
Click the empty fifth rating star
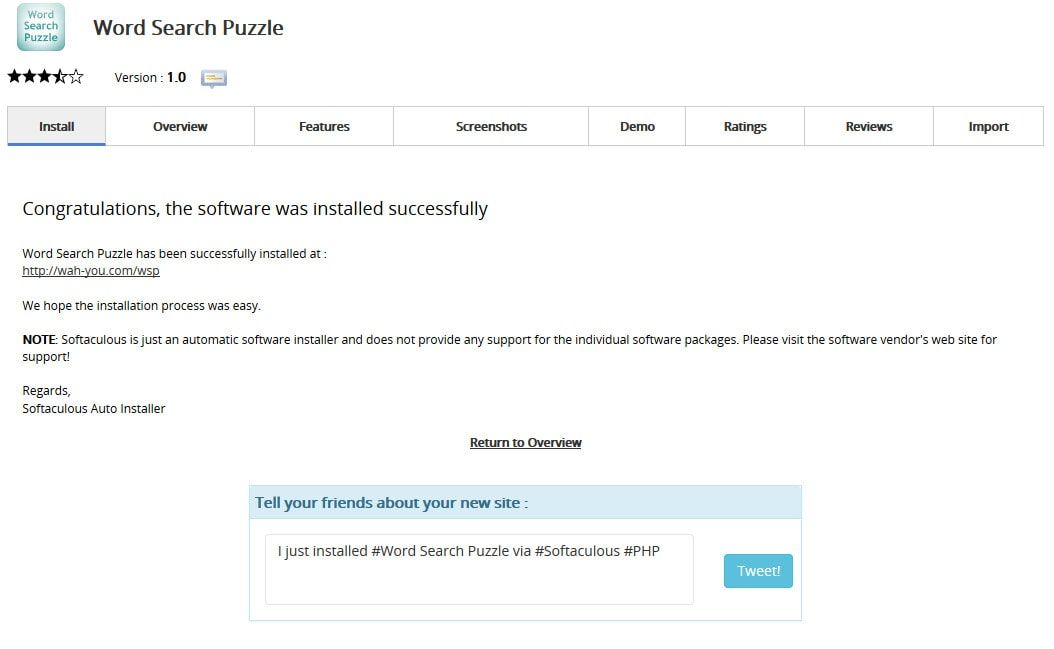click(76, 76)
